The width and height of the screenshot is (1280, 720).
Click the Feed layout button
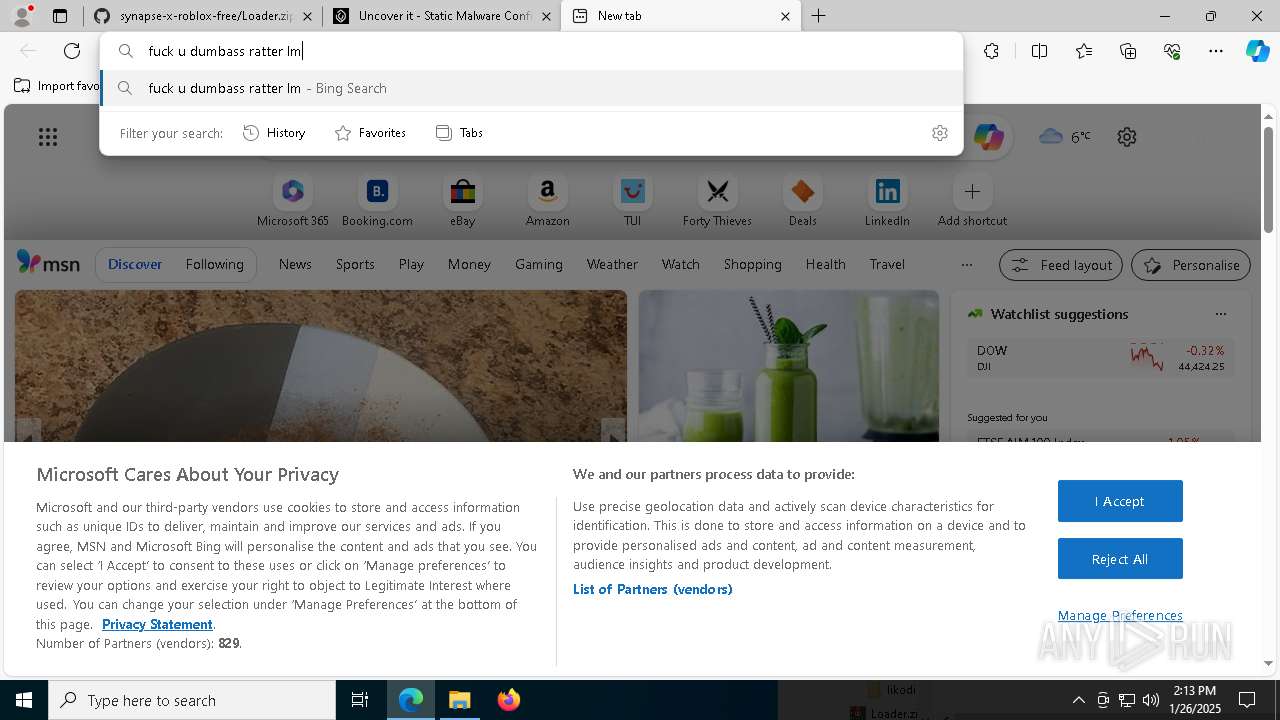[x=1061, y=265]
